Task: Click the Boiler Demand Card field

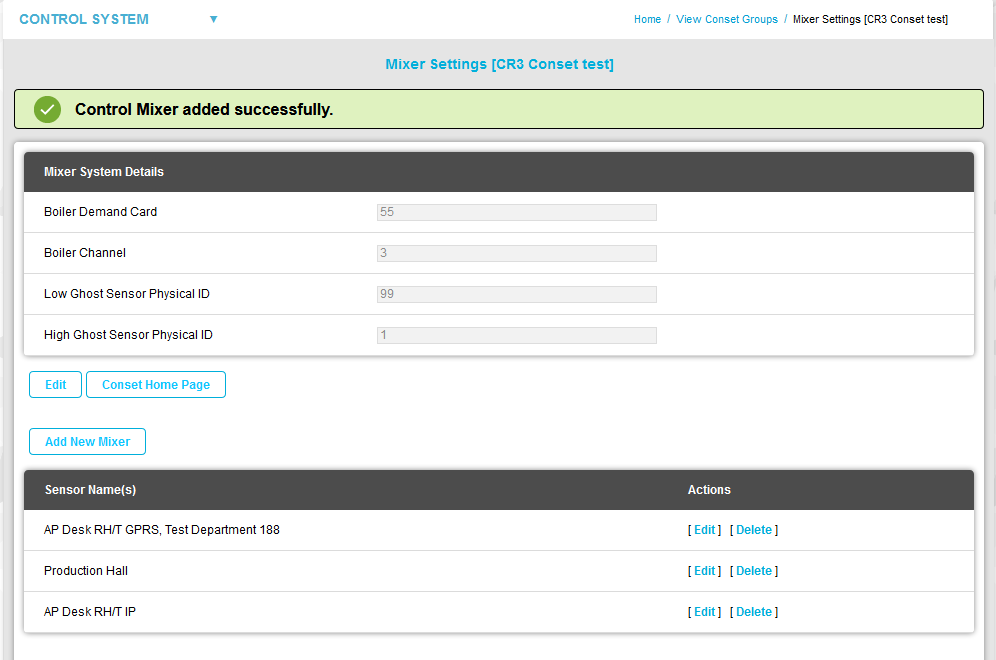Action: (x=516, y=212)
